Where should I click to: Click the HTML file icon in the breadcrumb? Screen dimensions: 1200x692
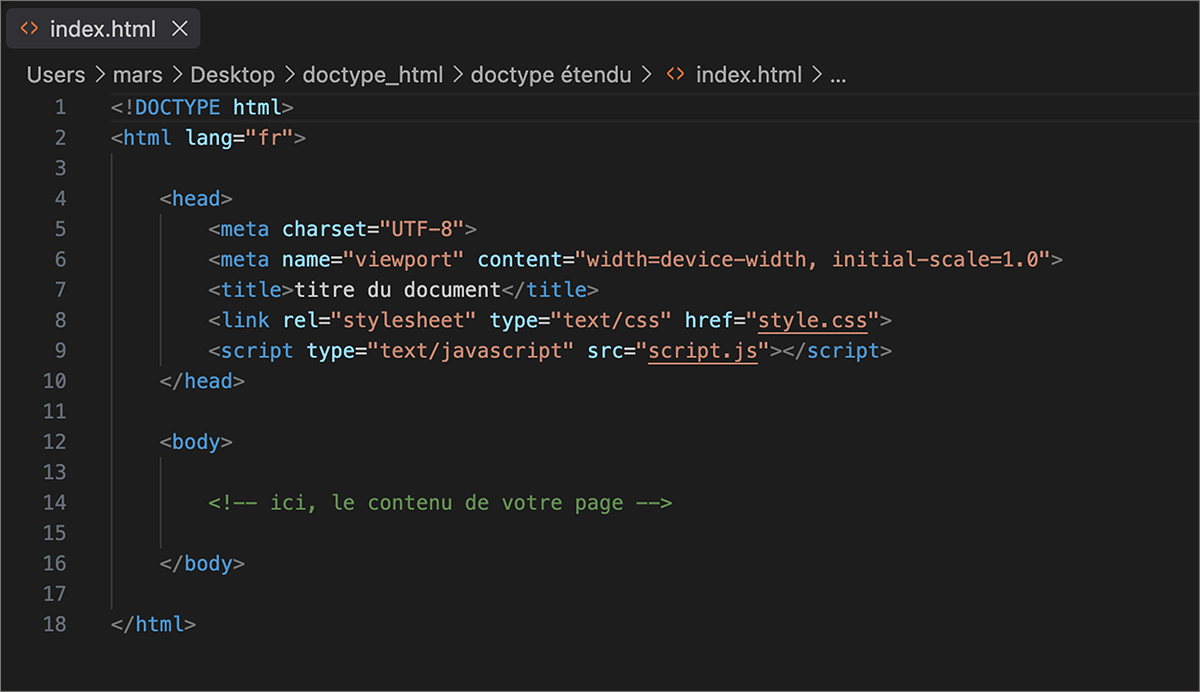[676, 74]
